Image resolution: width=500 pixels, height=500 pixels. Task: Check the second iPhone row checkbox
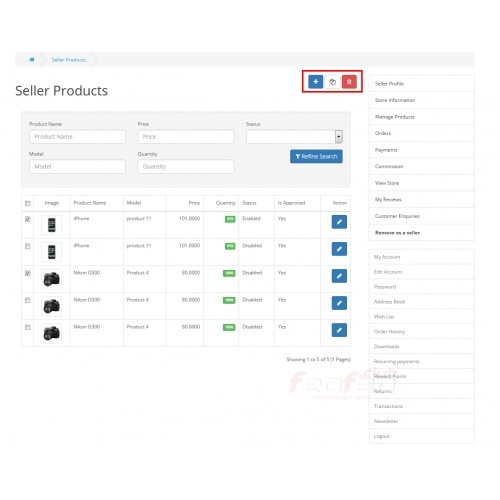(28, 246)
